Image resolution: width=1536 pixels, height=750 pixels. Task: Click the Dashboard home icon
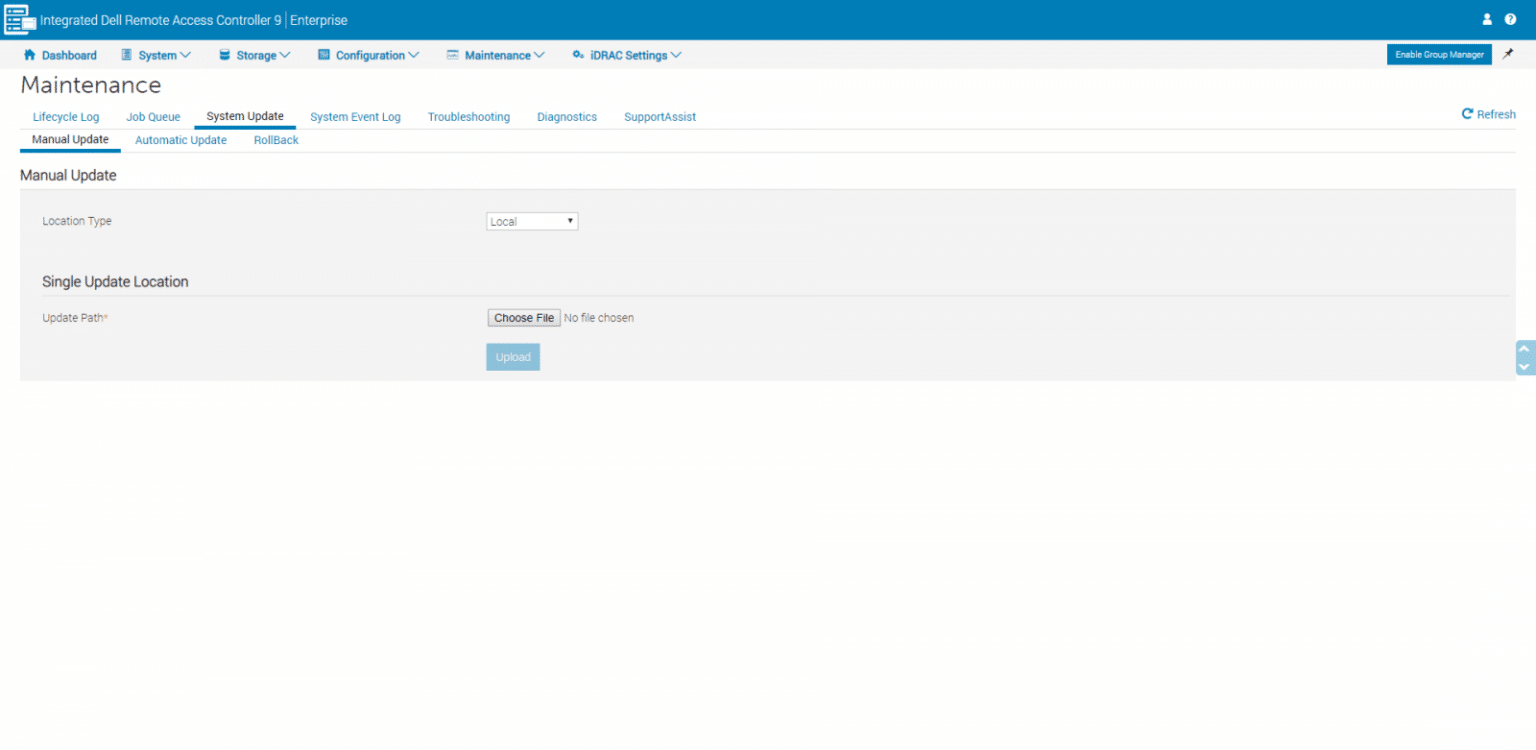click(x=29, y=55)
